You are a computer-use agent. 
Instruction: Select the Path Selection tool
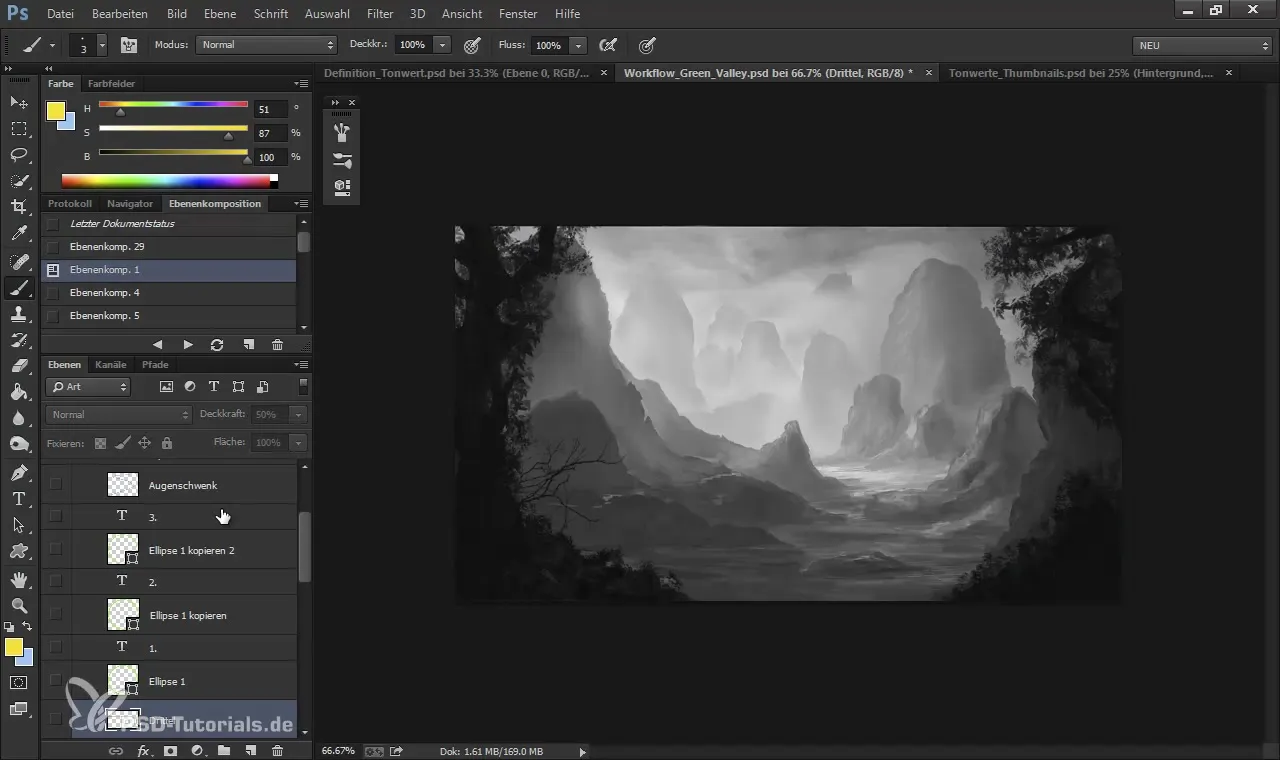click(x=19, y=525)
